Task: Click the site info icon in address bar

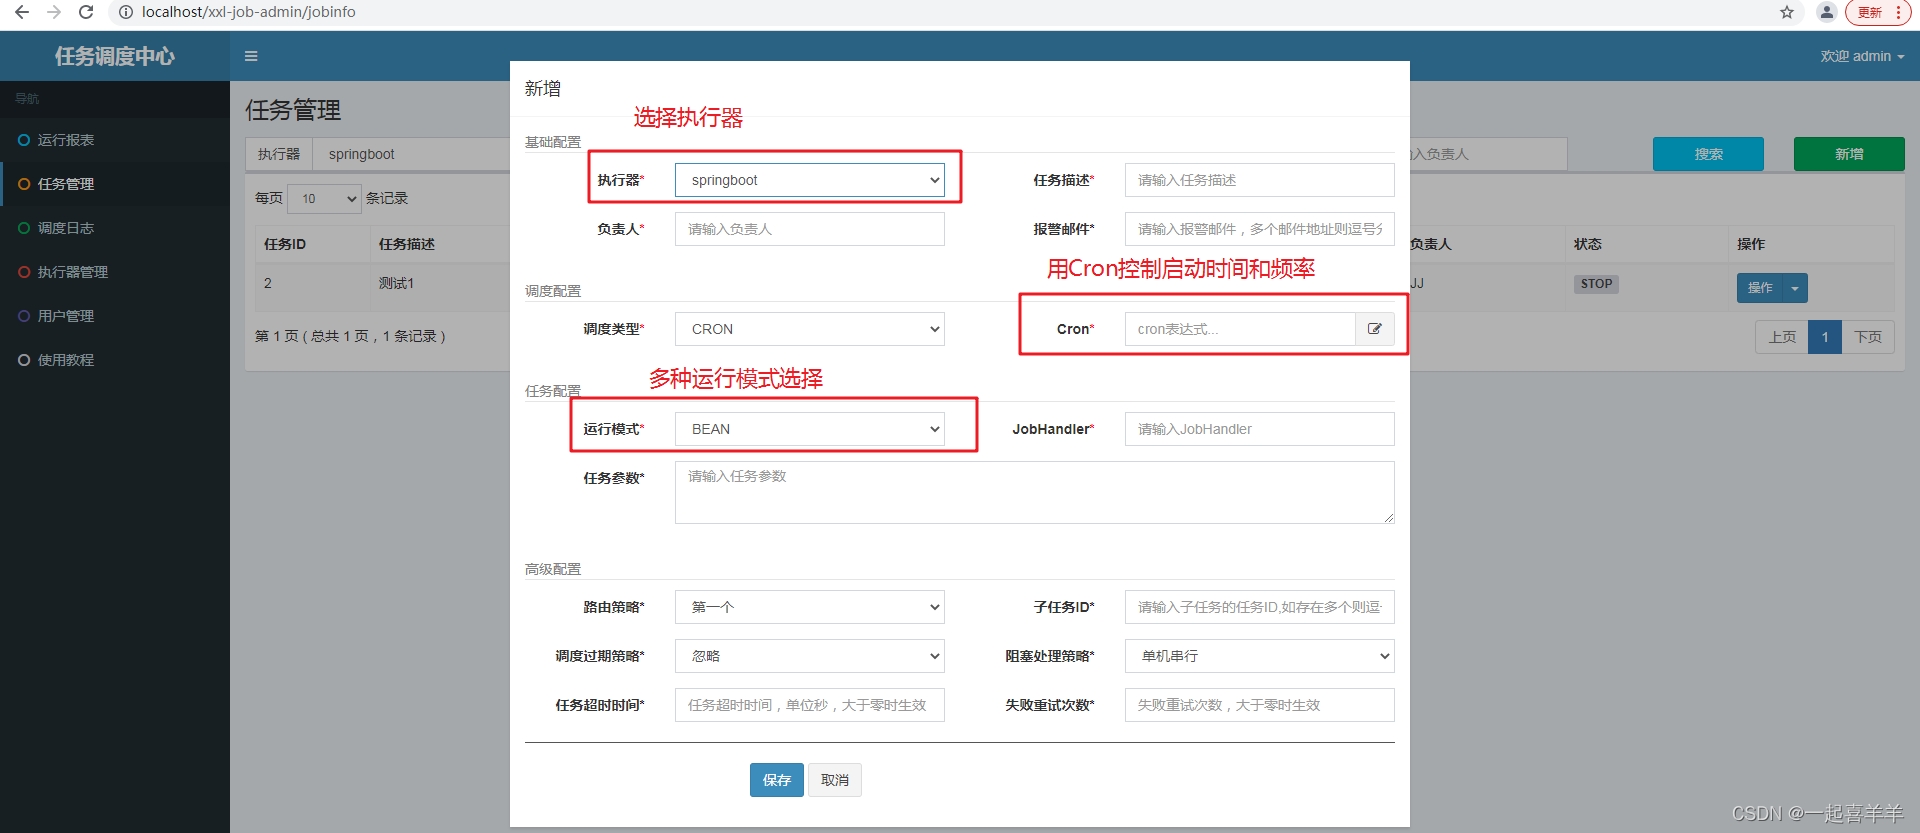Action: tap(126, 12)
